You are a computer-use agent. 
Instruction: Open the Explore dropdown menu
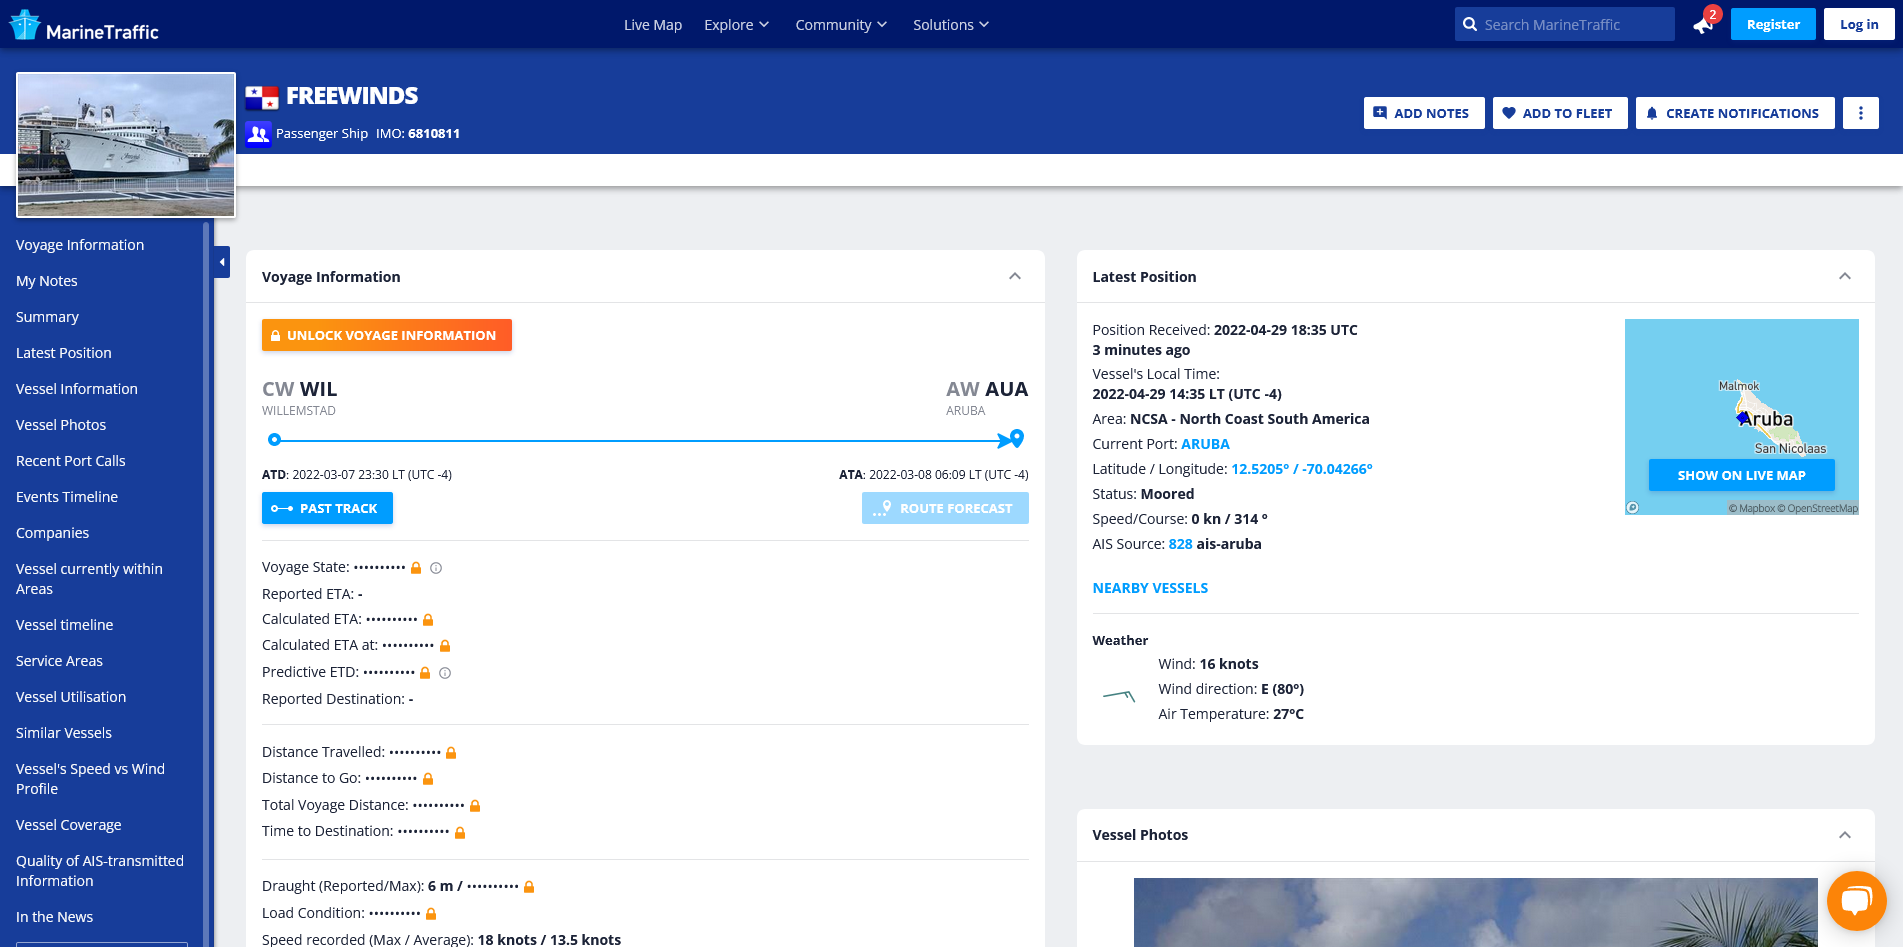pyautogui.click(x=736, y=25)
